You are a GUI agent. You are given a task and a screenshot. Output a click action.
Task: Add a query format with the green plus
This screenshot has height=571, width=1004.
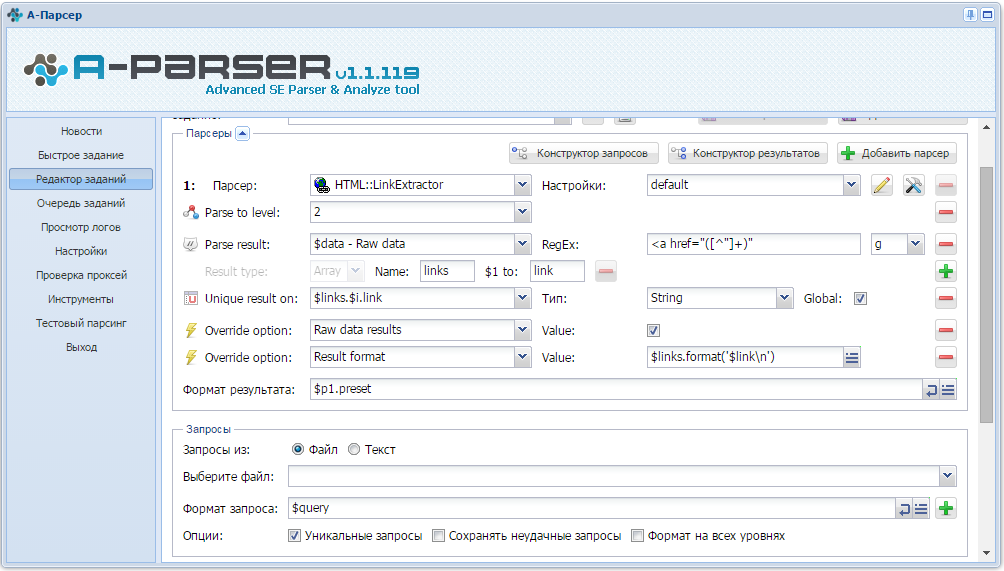point(946,509)
